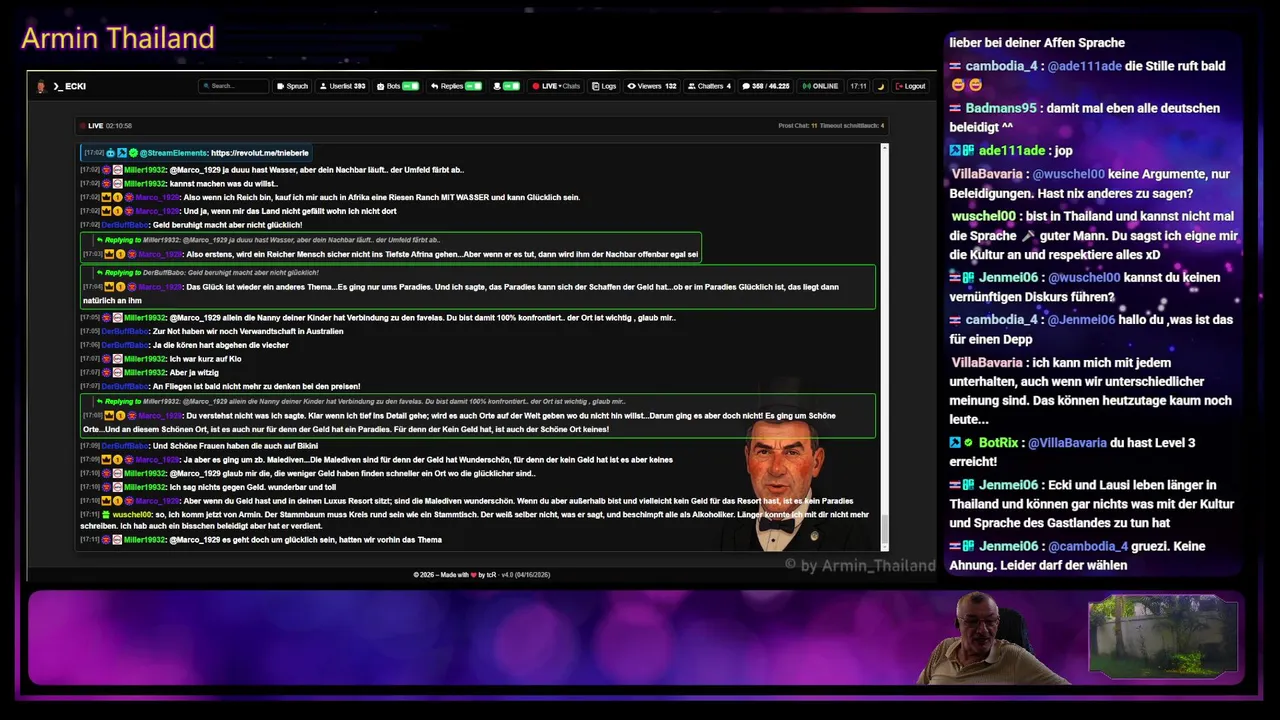Click 'Aber ja witzig' message text
This screenshot has width=1280, height=720.
[194, 372]
